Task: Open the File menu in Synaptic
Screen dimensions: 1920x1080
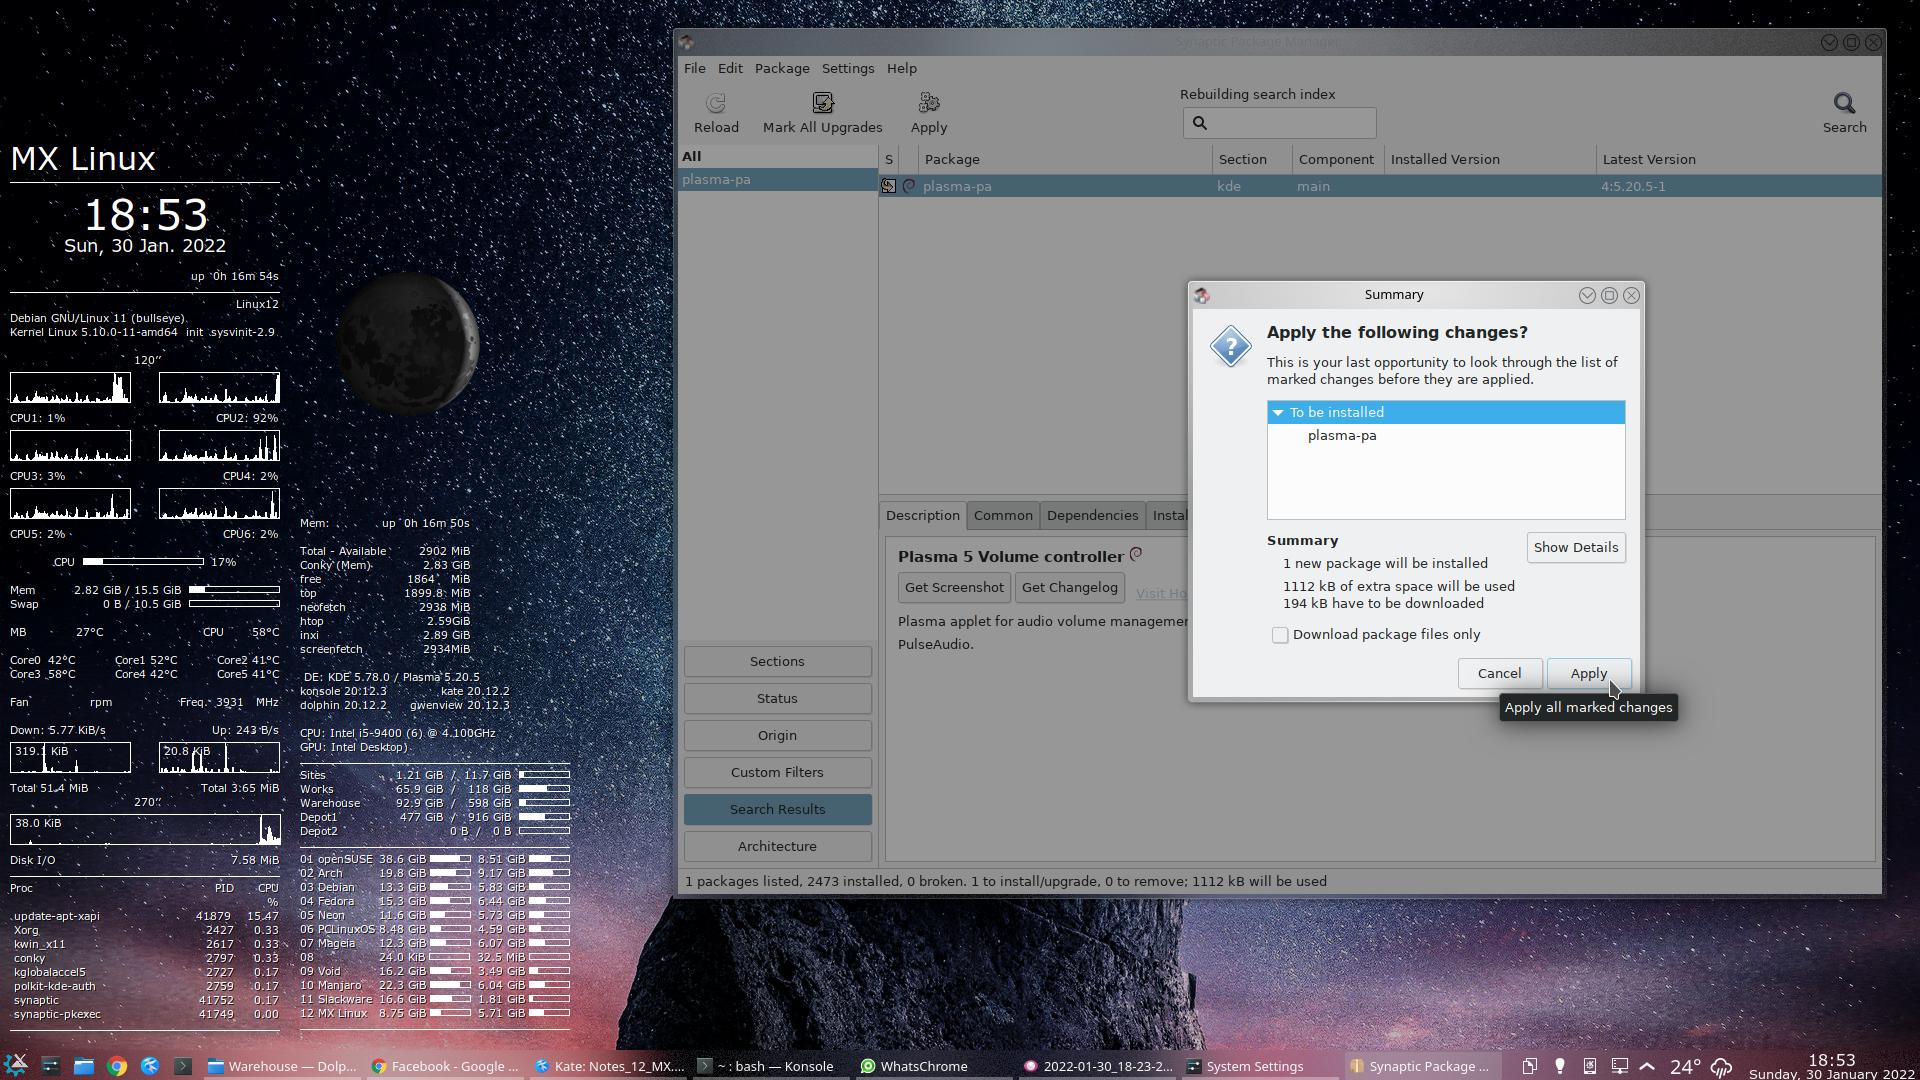Action: click(x=694, y=68)
